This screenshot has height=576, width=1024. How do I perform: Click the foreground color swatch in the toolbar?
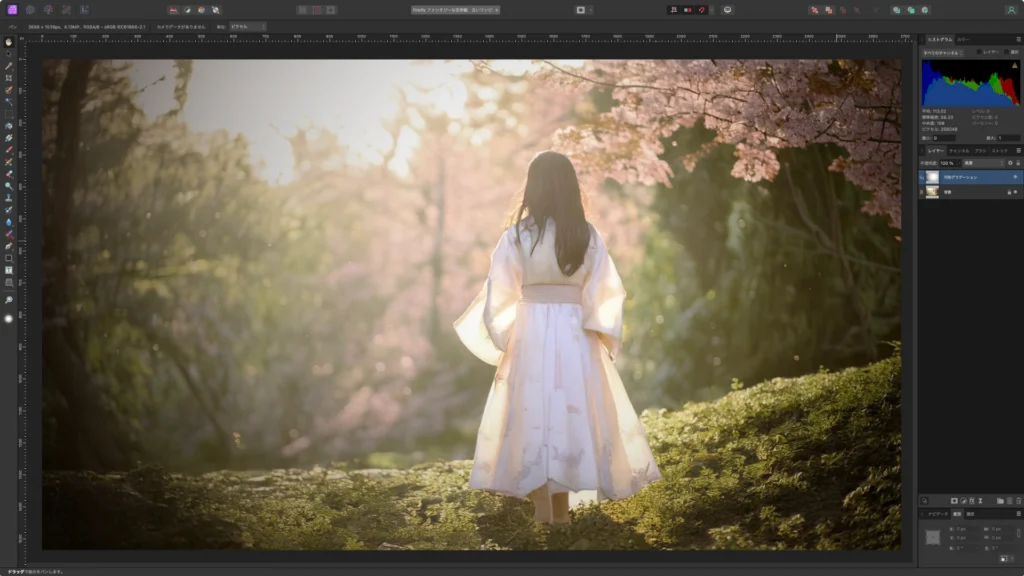pos(9,318)
